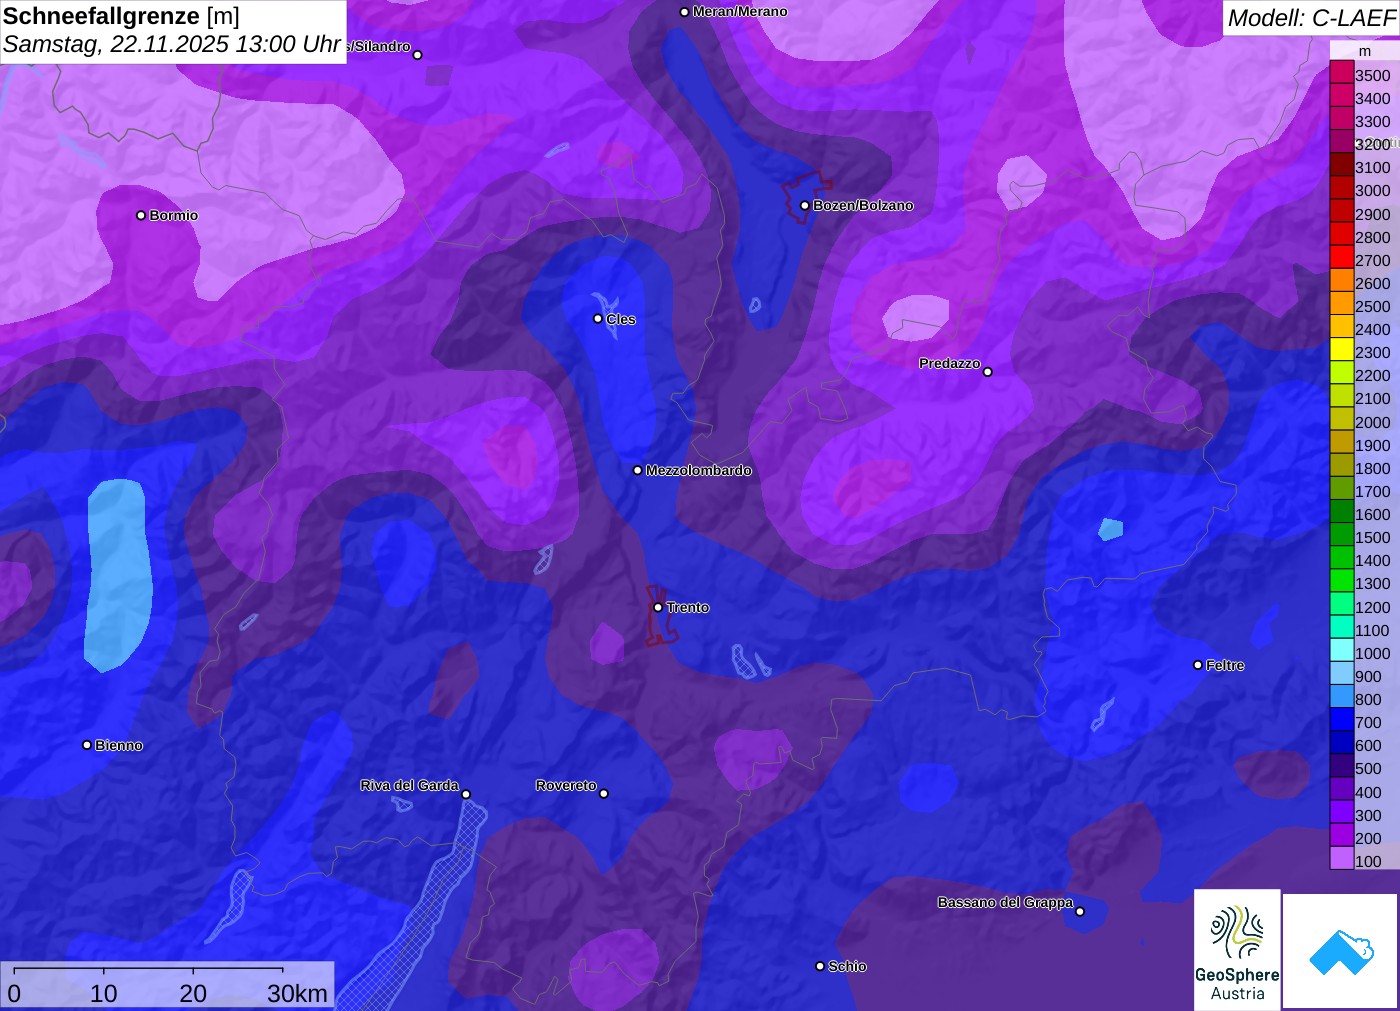Open the GeoSphere Austria logo

click(1237, 950)
